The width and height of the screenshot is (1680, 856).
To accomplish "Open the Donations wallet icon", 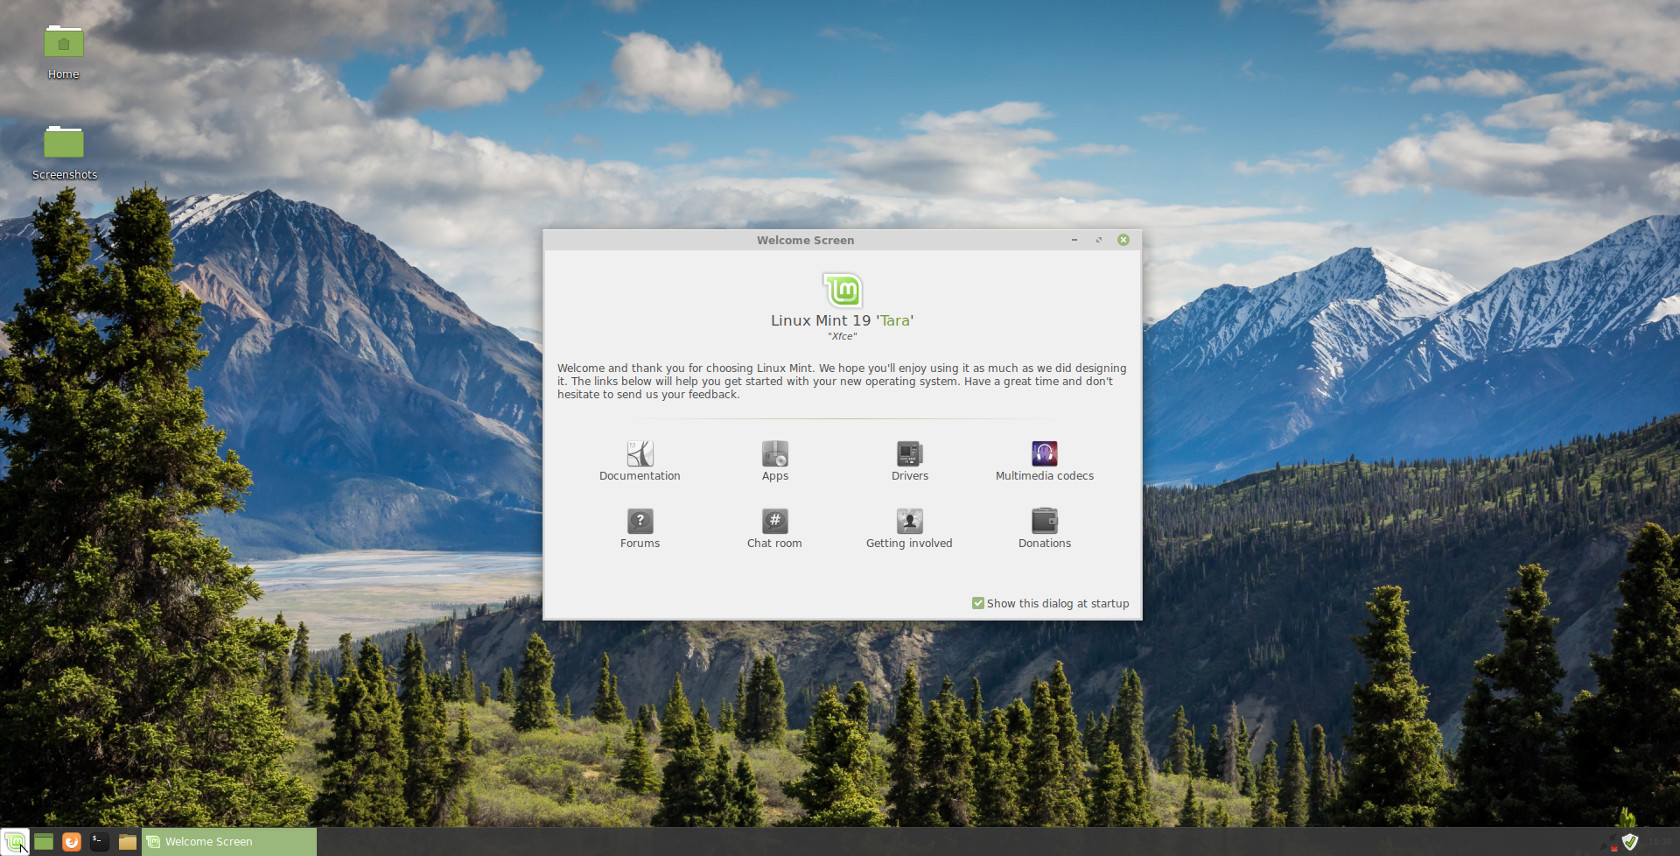I will [1045, 521].
